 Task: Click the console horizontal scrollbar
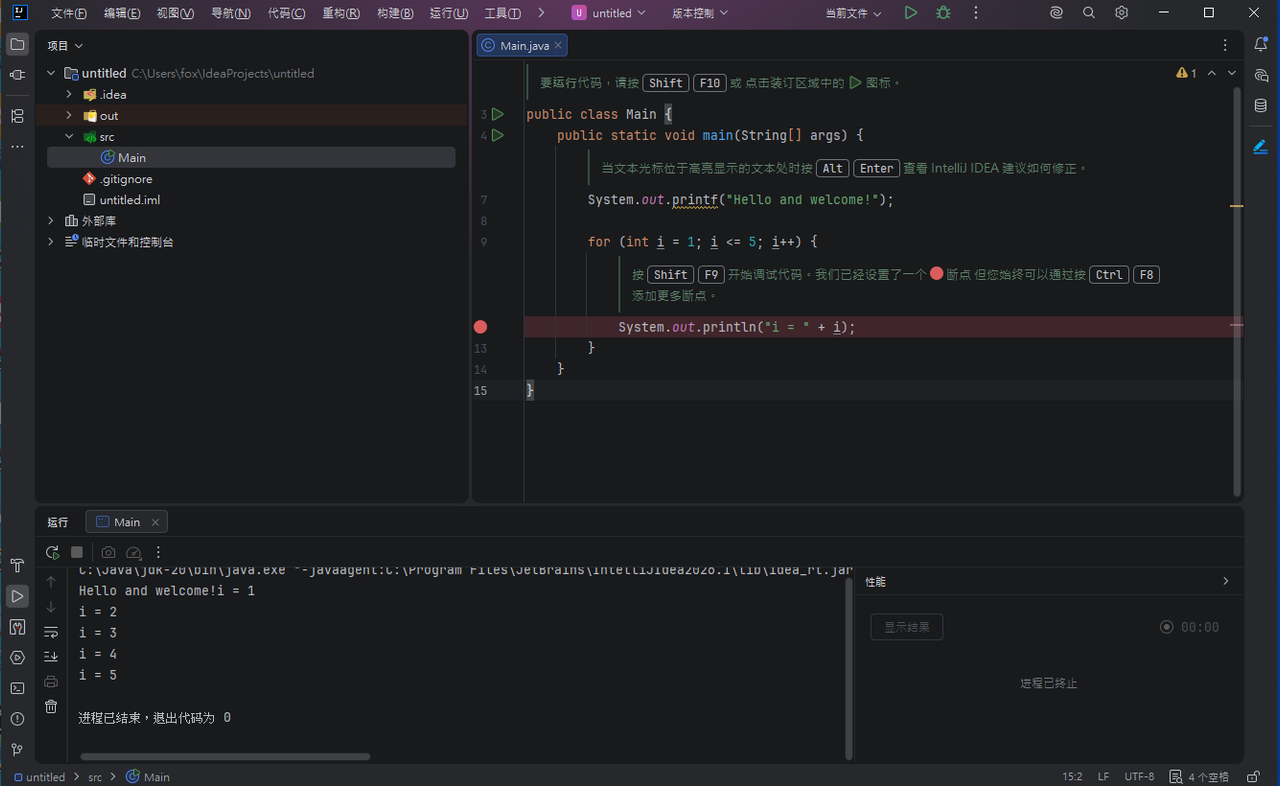click(x=225, y=757)
